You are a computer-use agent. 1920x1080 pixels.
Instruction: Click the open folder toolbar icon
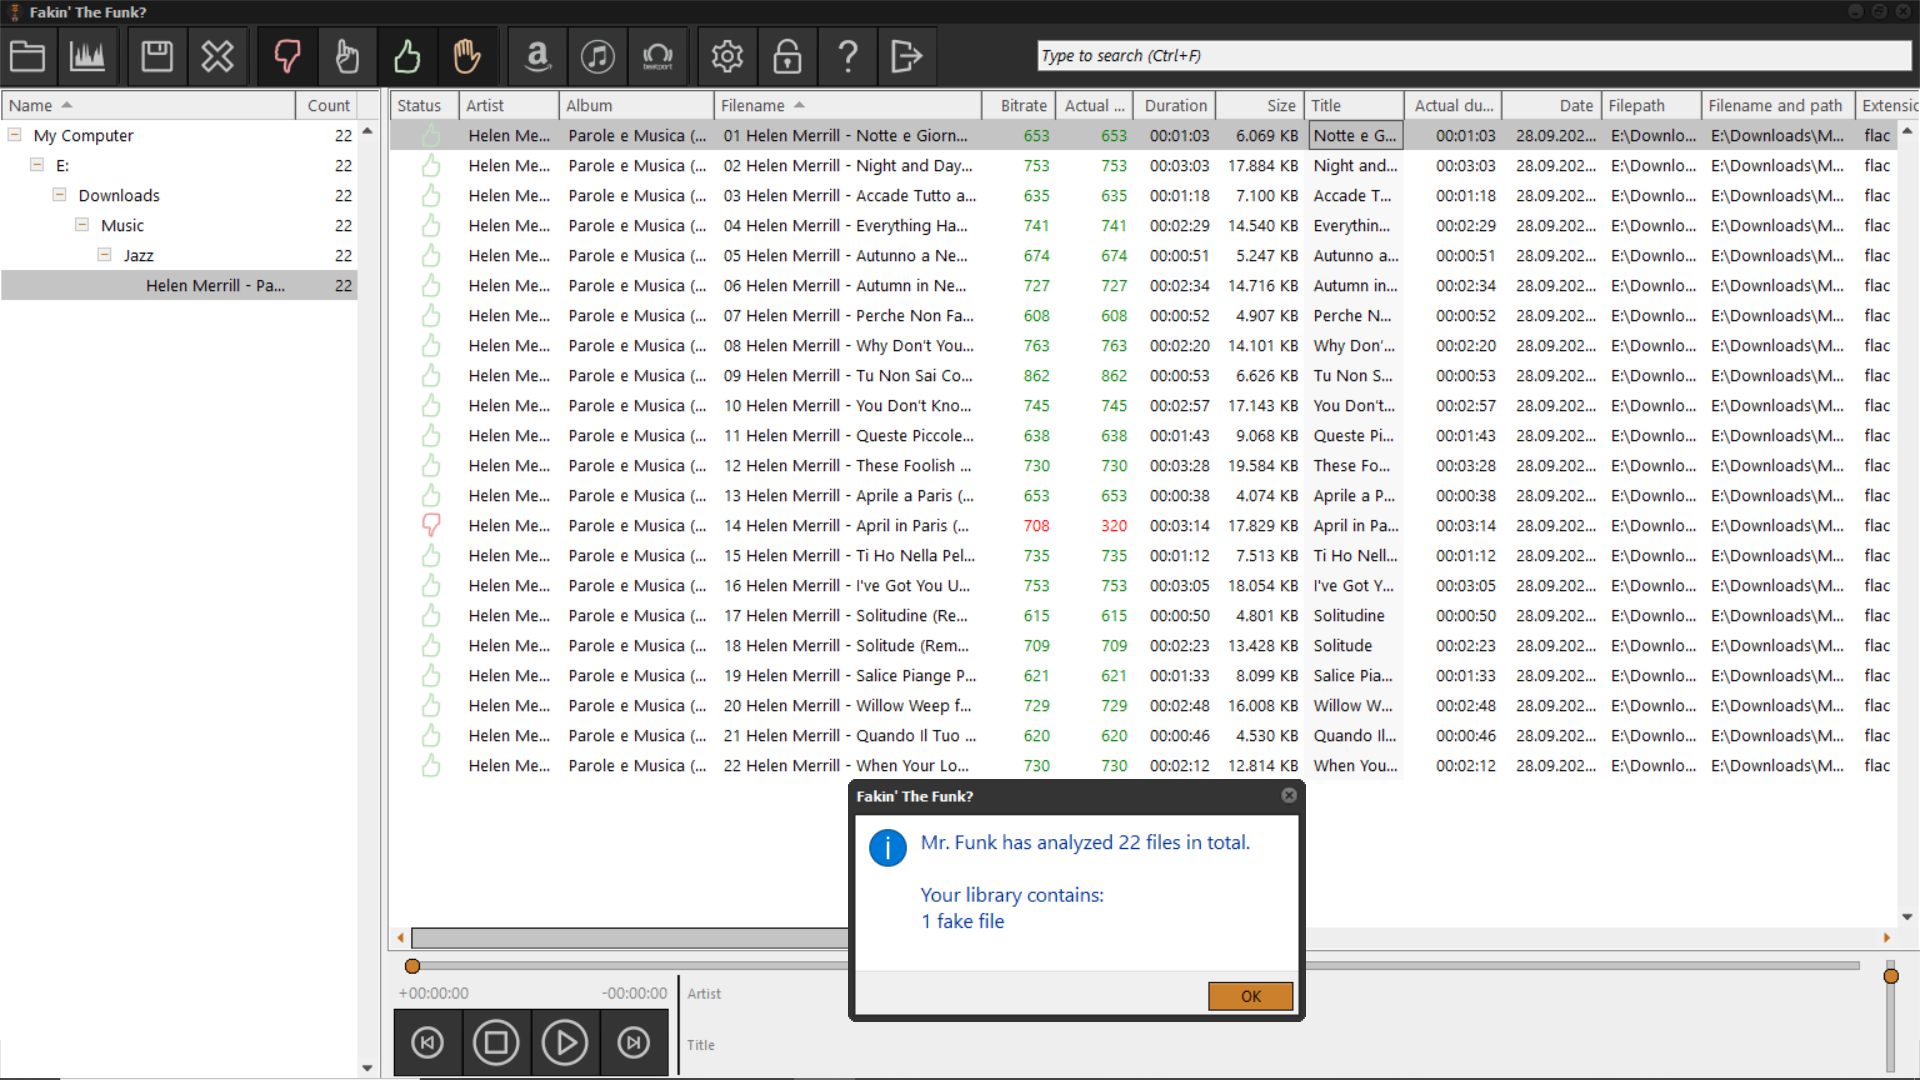point(27,56)
